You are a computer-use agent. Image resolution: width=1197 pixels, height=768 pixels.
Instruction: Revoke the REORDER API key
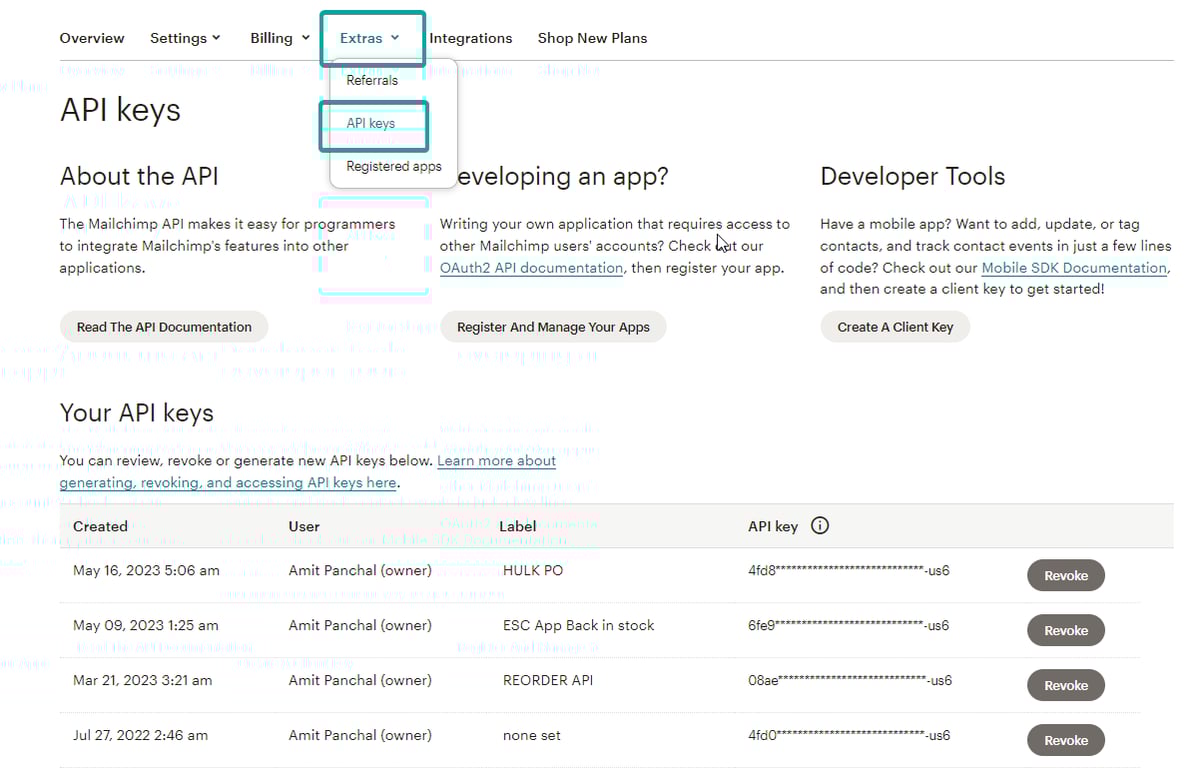coord(1065,686)
